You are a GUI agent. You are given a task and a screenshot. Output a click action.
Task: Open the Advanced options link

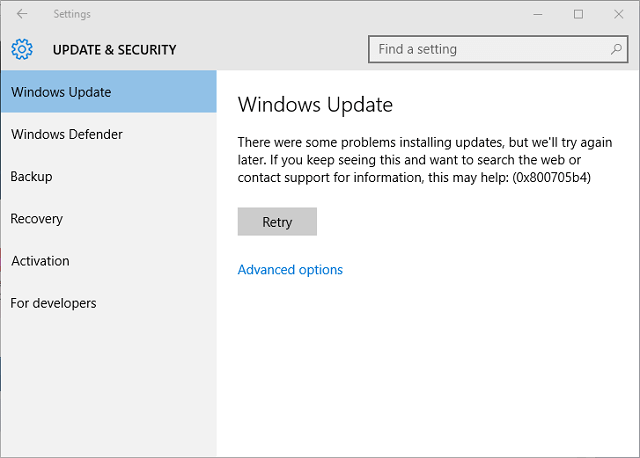click(x=290, y=270)
